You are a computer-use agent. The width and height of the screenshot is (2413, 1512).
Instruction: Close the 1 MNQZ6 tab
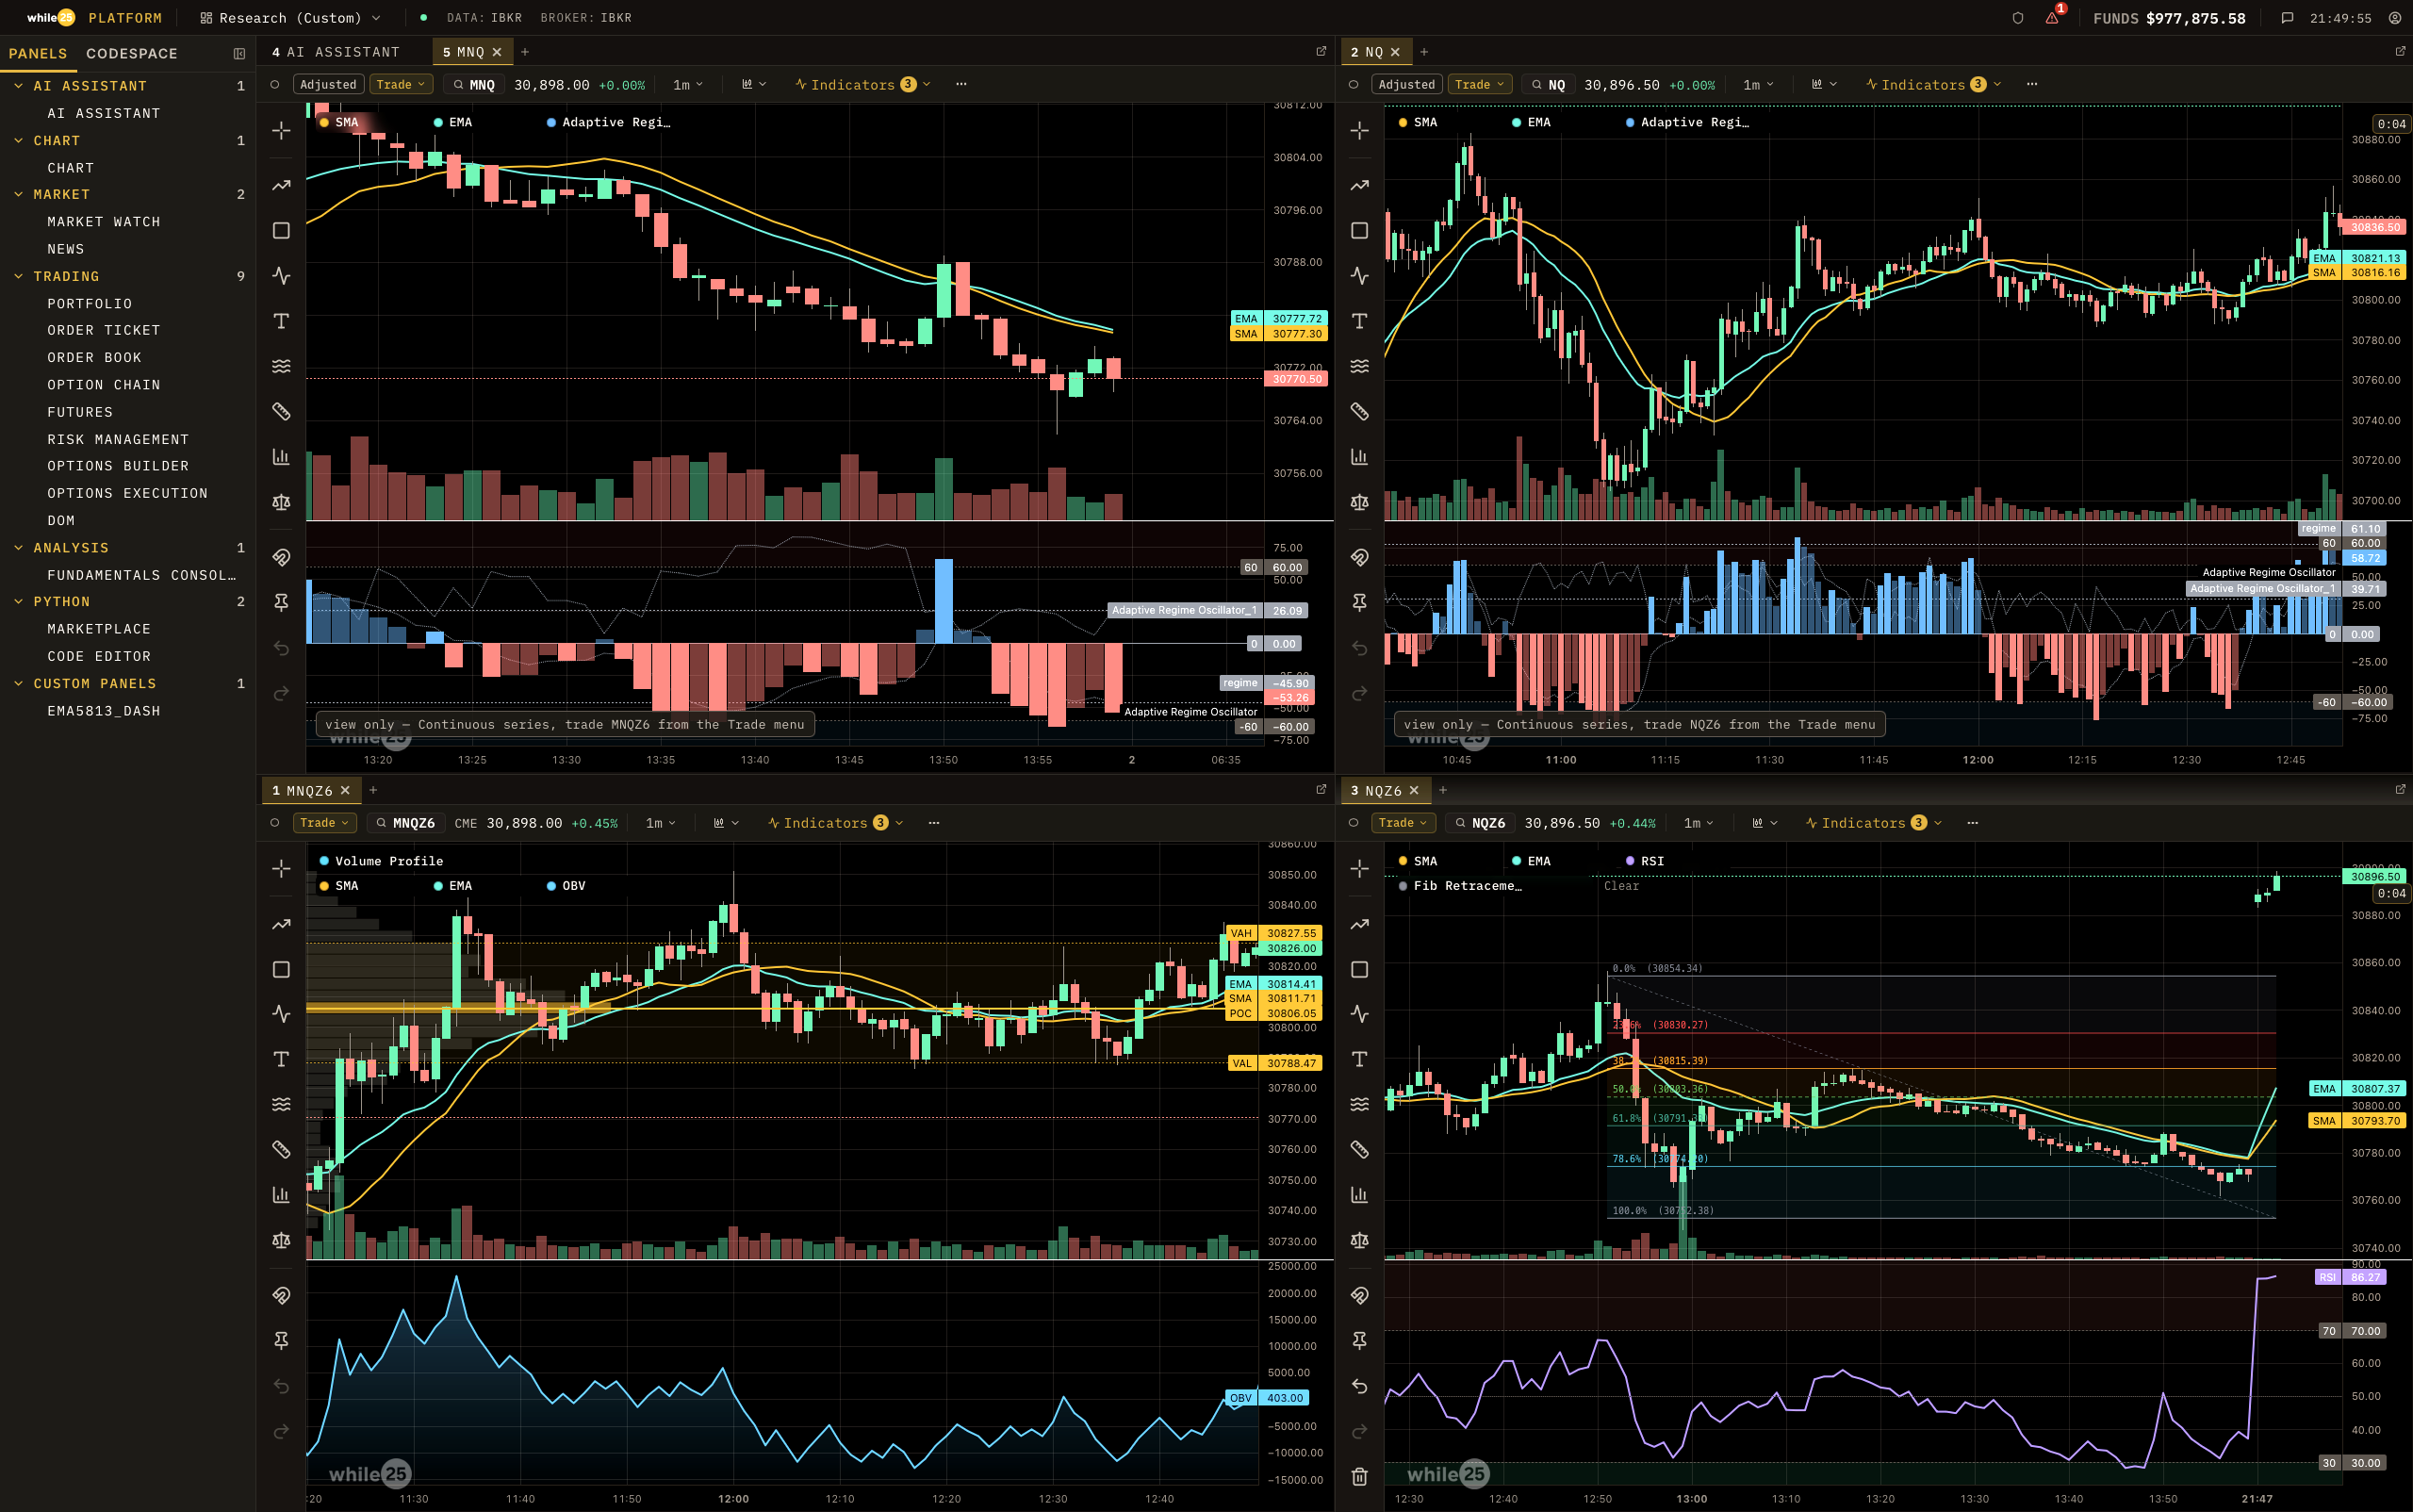coord(345,790)
